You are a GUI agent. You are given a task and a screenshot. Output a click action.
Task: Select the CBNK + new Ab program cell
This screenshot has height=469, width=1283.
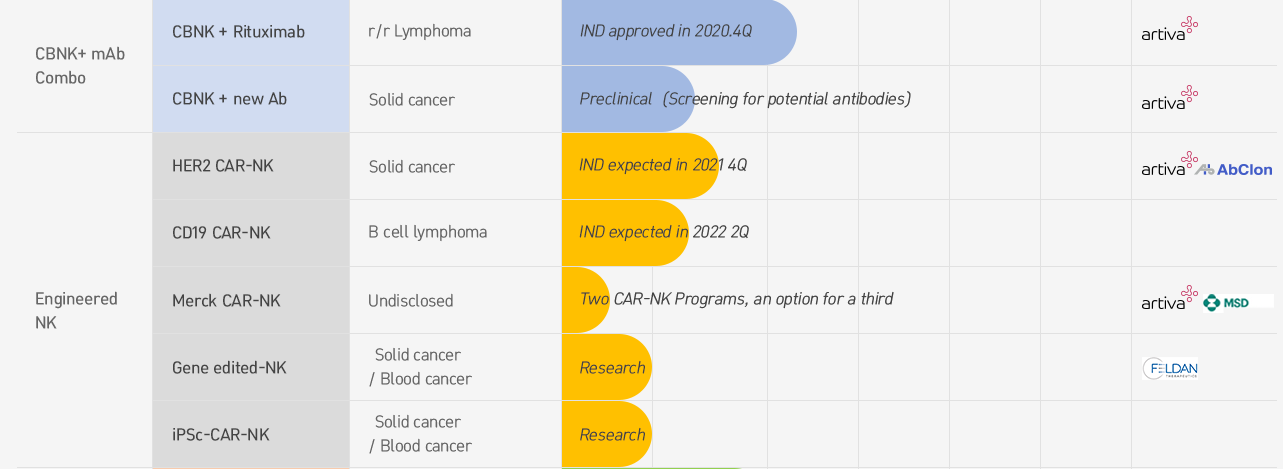251,99
